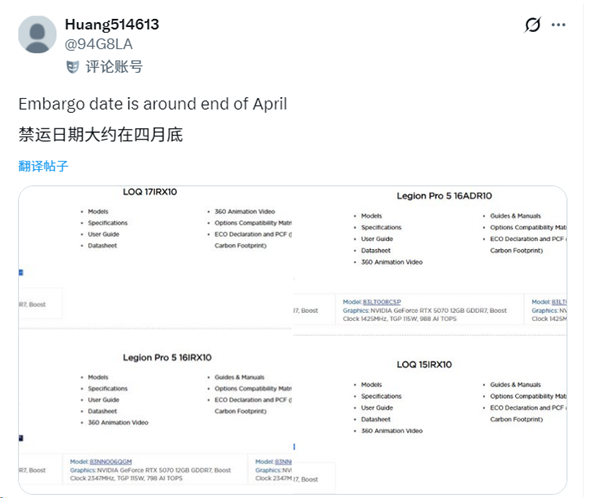Click the 评论账号 account label
The height and width of the screenshot is (498, 600).
(x=116, y=66)
